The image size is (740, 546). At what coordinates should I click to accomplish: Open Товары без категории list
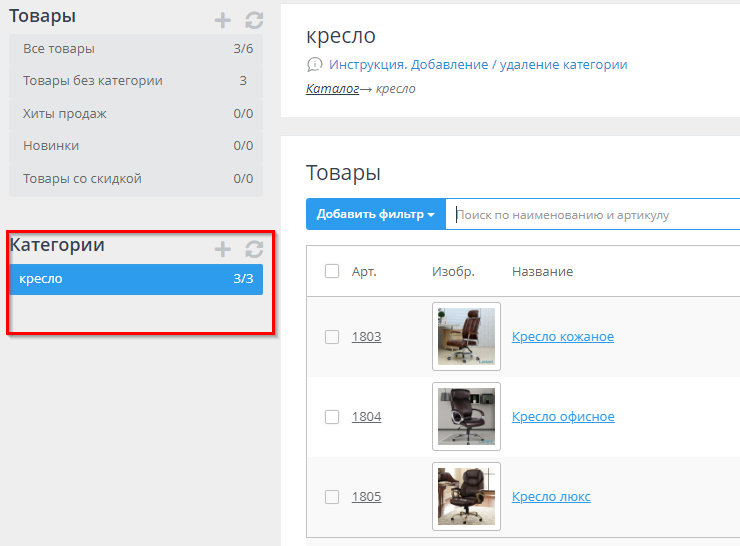point(135,81)
